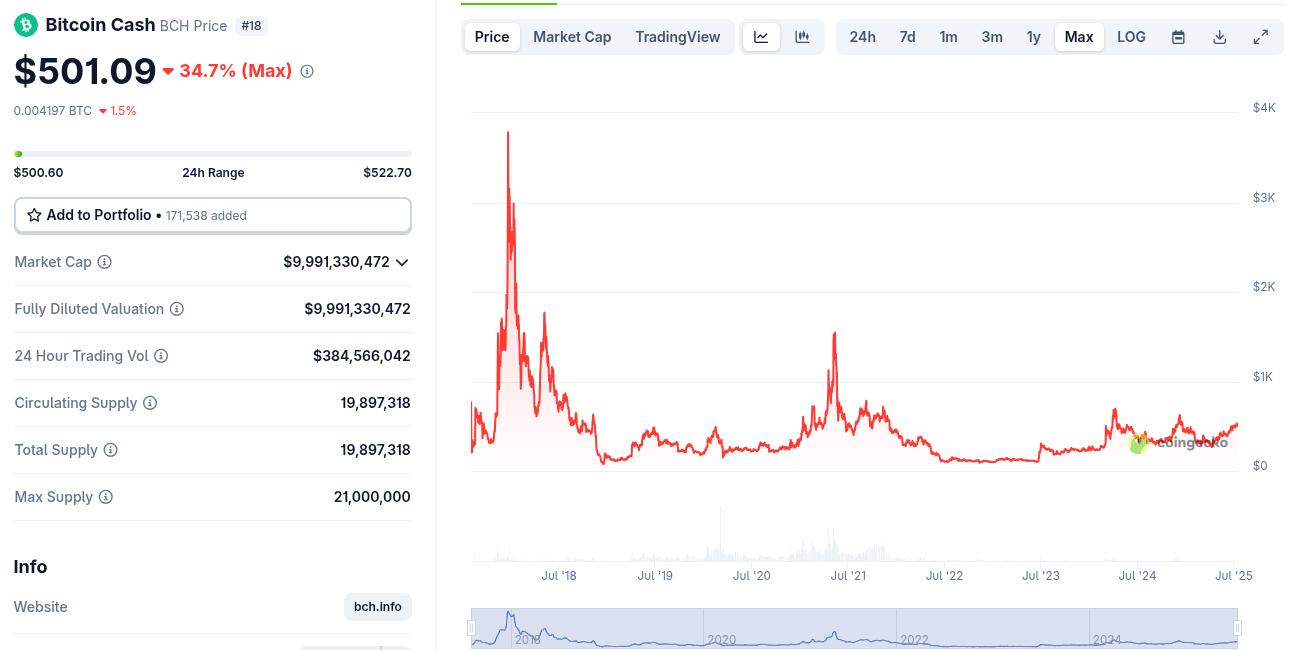Click the 24 Hour Trading Vol info icon
The width and height of the screenshot is (1290, 650).
click(x=161, y=356)
